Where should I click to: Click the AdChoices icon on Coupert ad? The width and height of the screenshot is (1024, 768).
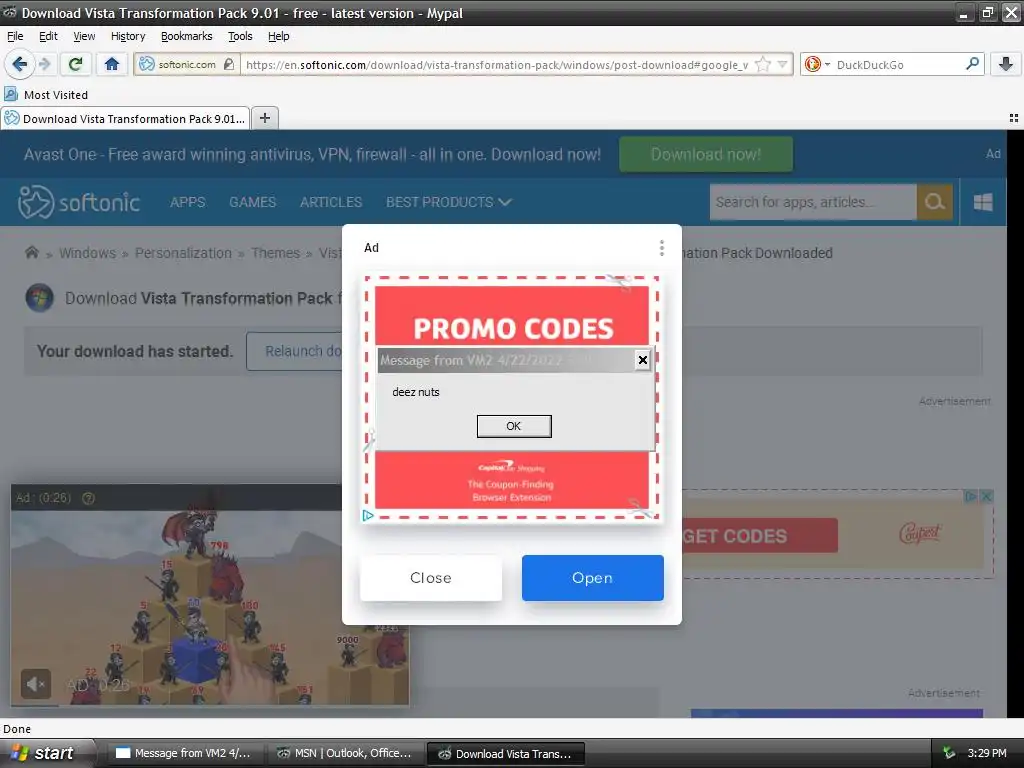click(x=971, y=496)
